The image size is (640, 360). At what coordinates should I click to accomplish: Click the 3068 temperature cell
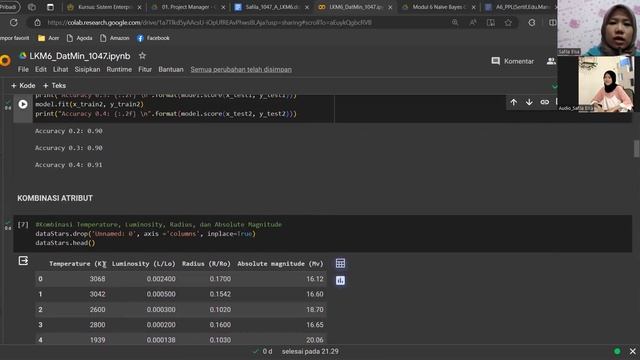click(98, 279)
